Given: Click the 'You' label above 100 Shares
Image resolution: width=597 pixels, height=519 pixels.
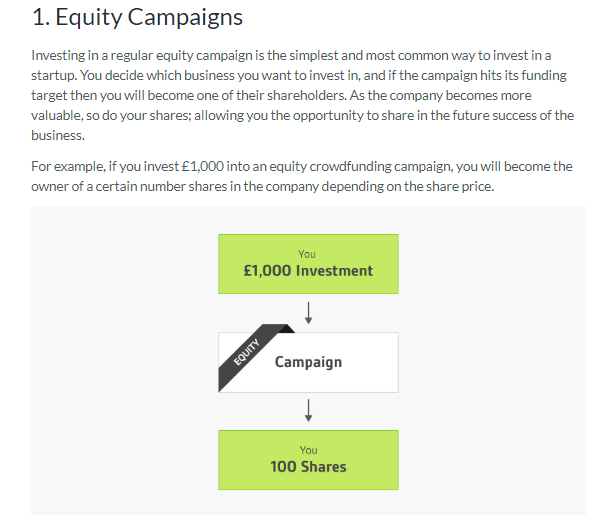Looking at the screenshot, I should [x=308, y=450].
